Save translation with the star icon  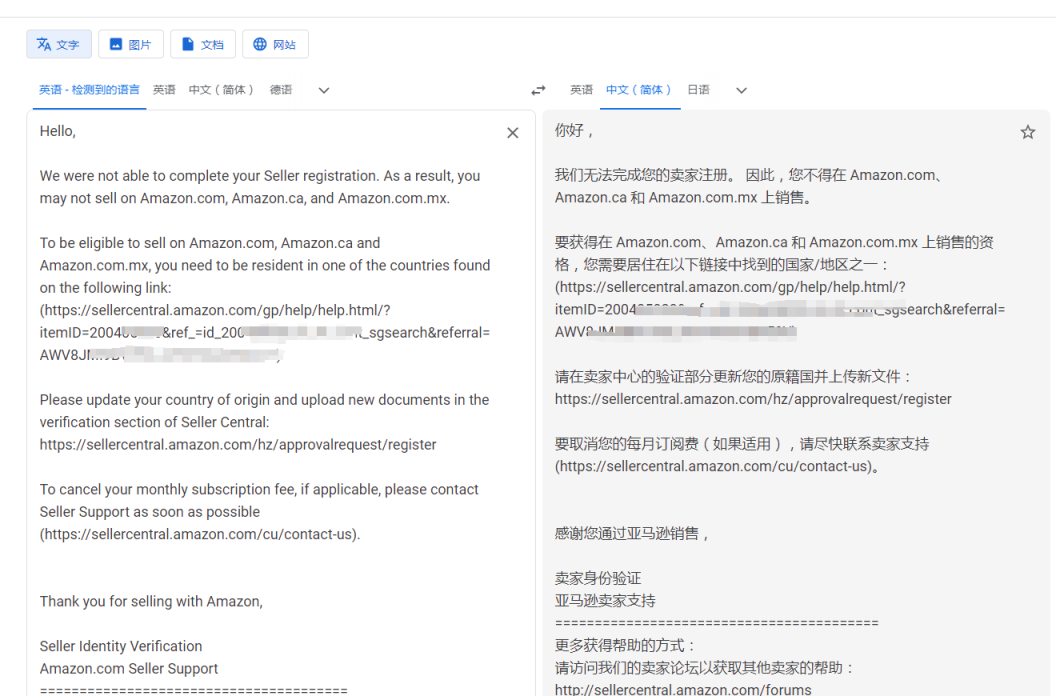tap(1028, 132)
